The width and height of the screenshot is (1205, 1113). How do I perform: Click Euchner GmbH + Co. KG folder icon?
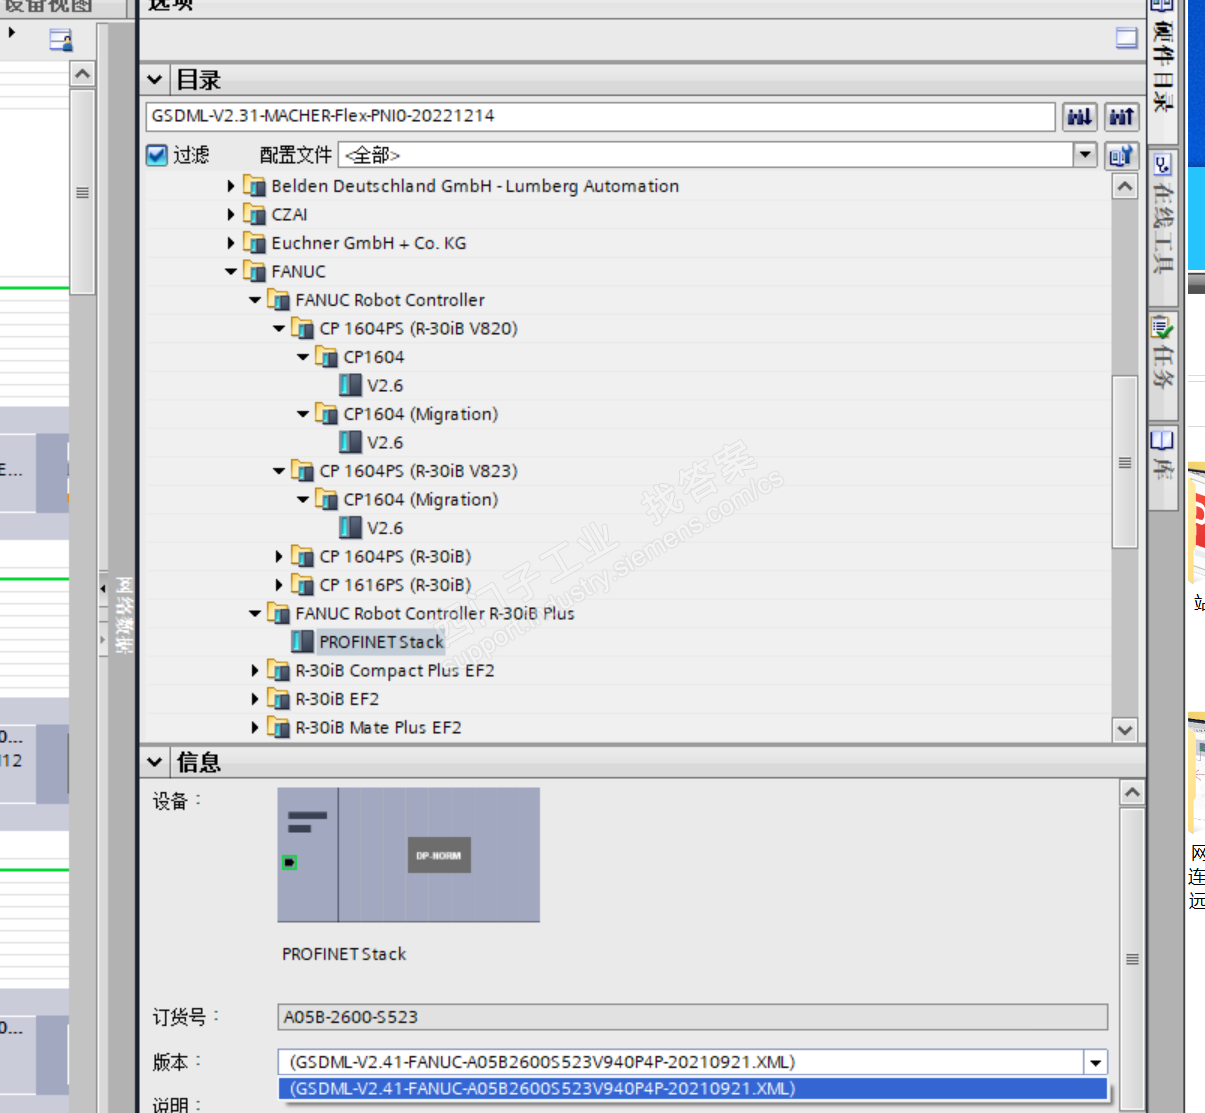click(x=255, y=243)
